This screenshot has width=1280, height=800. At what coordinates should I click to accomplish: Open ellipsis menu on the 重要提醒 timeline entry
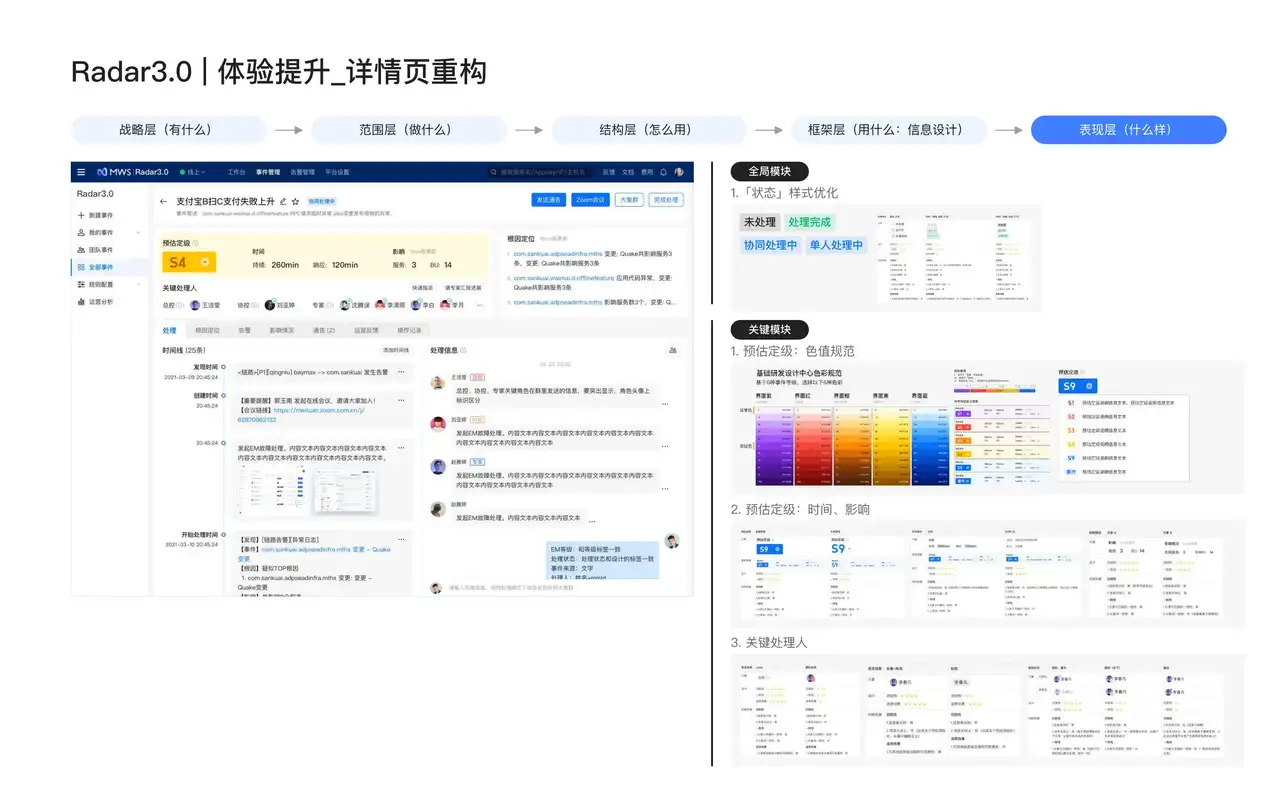pyautogui.click(x=401, y=400)
